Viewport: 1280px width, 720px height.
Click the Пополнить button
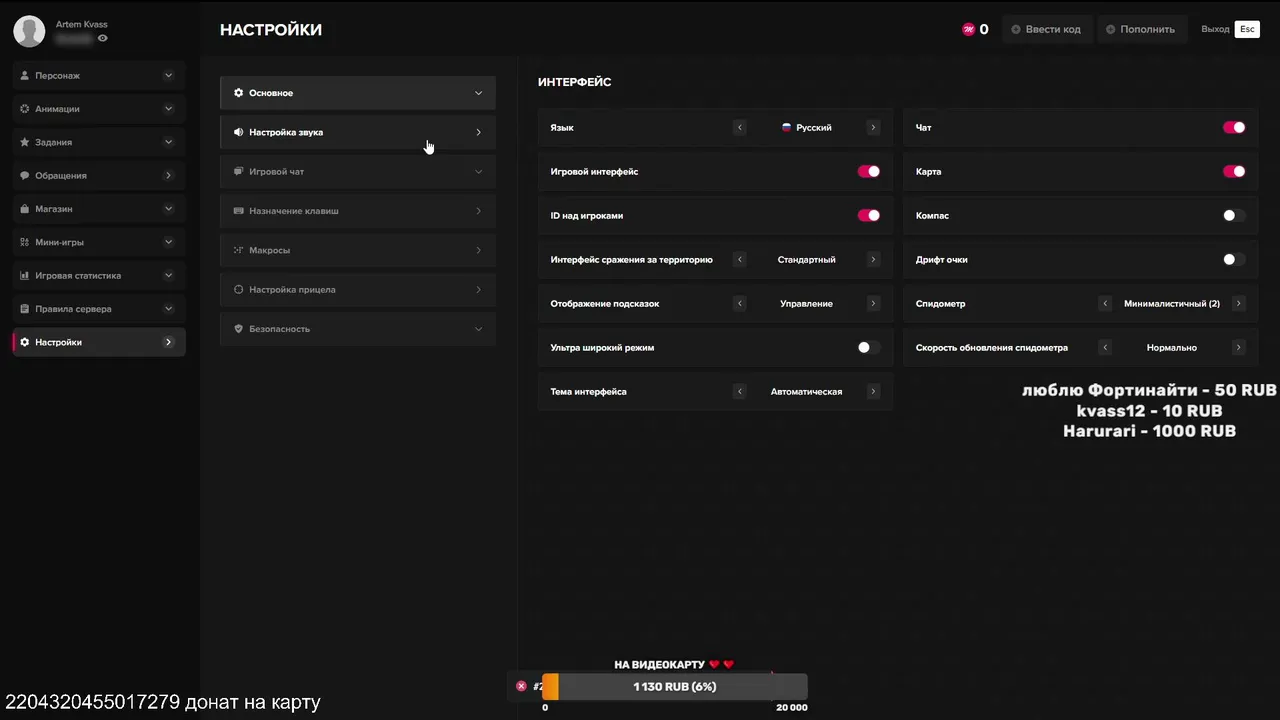1142,29
